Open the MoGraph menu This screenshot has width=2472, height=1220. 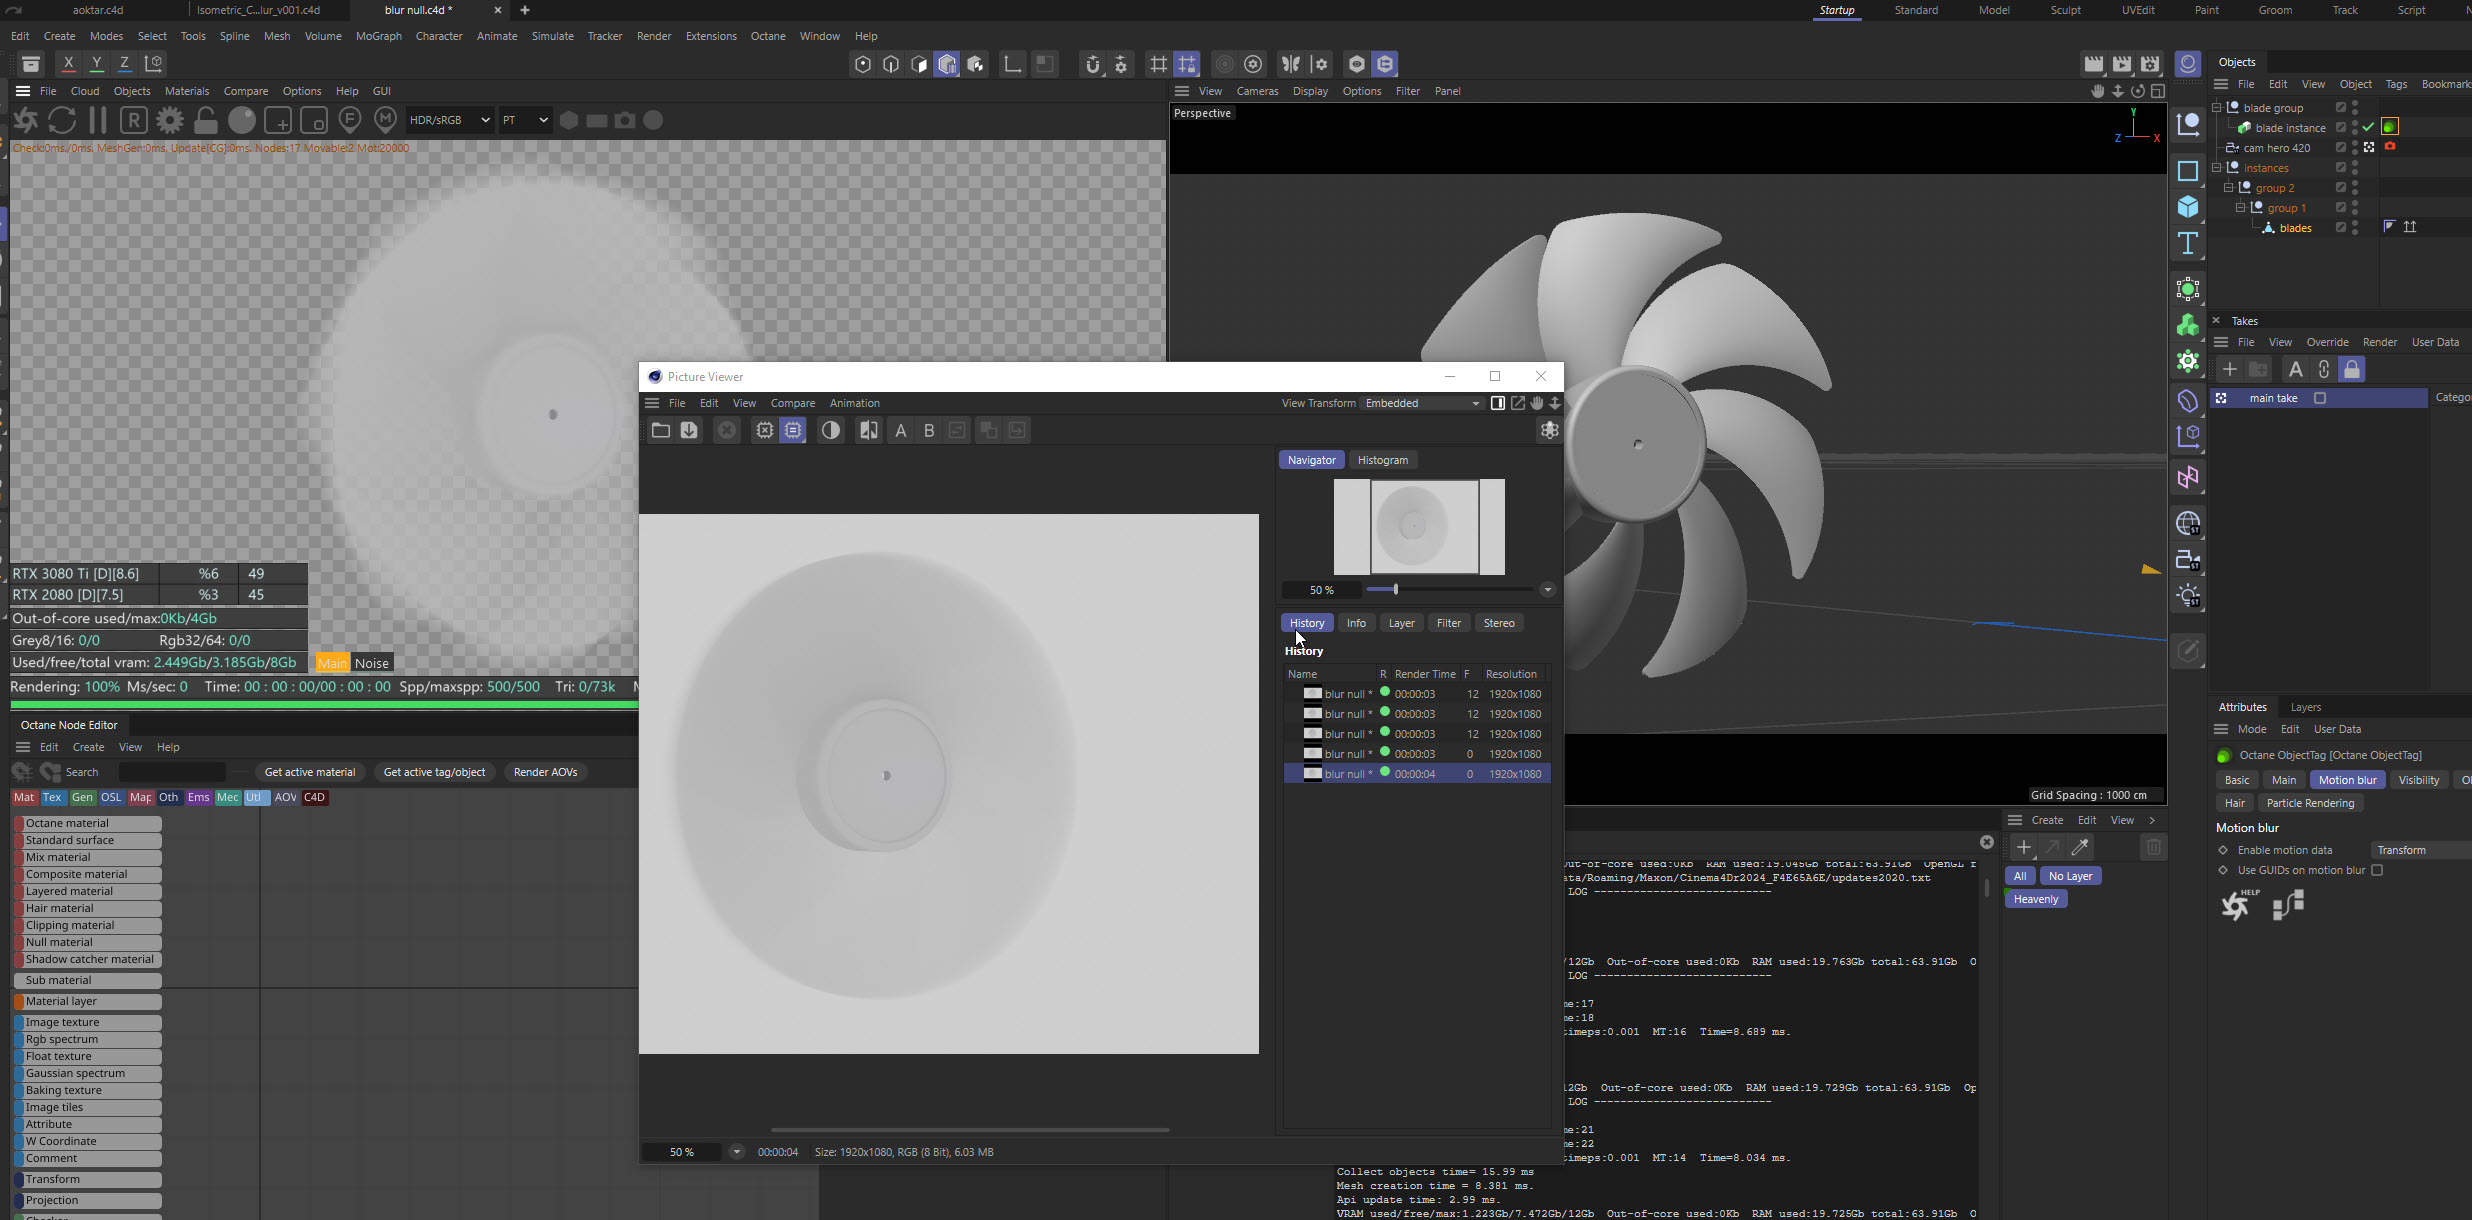coord(378,36)
